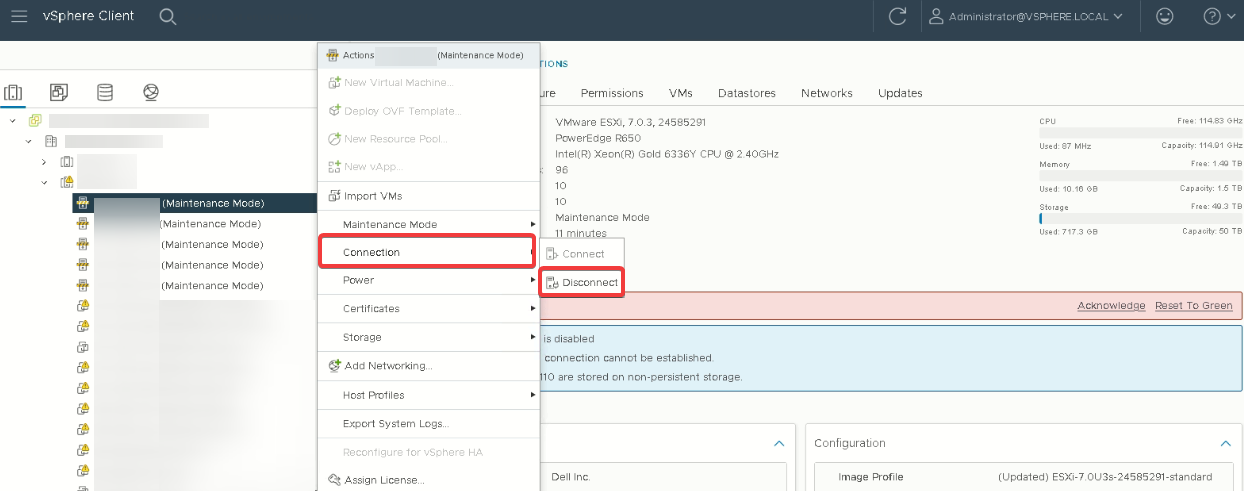
Task: Click the Reset To Green link
Action: tap(1194, 306)
